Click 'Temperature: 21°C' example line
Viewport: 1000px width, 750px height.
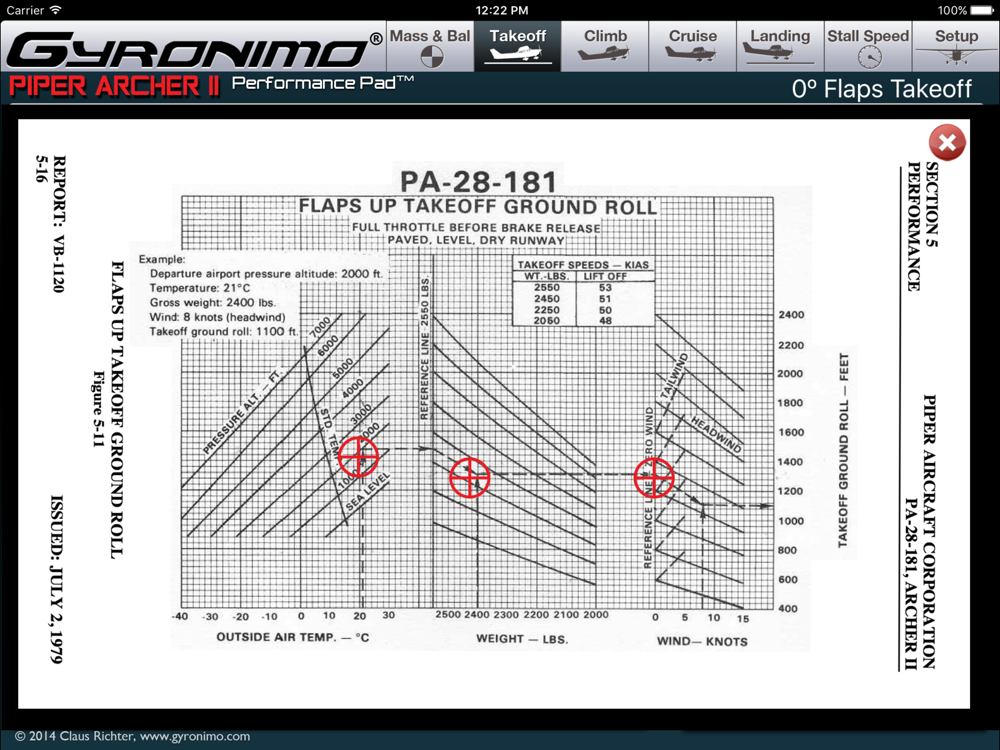(x=200, y=288)
